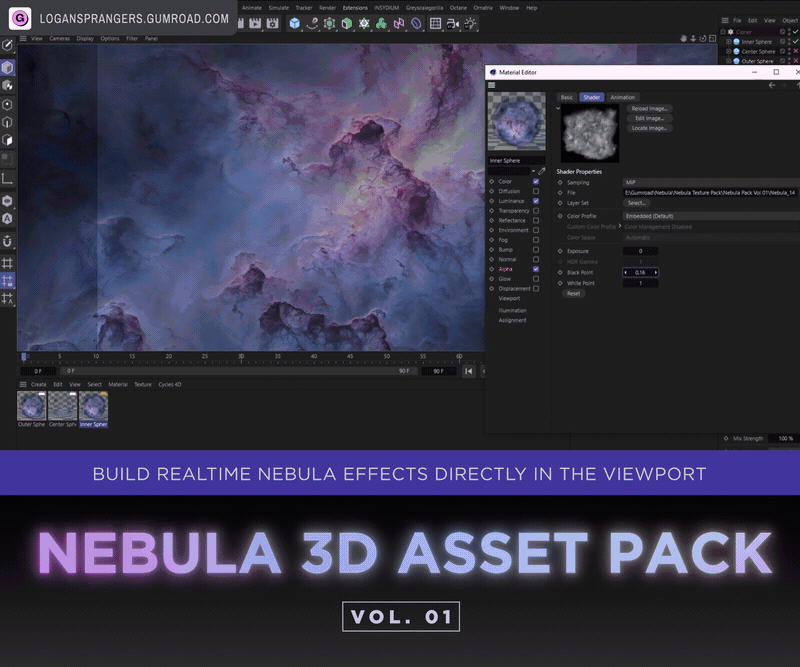Image resolution: width=800 pixels, height=667 pixels.
Task: Click the material eyedropper picker icon
Action: click(541, 171)
